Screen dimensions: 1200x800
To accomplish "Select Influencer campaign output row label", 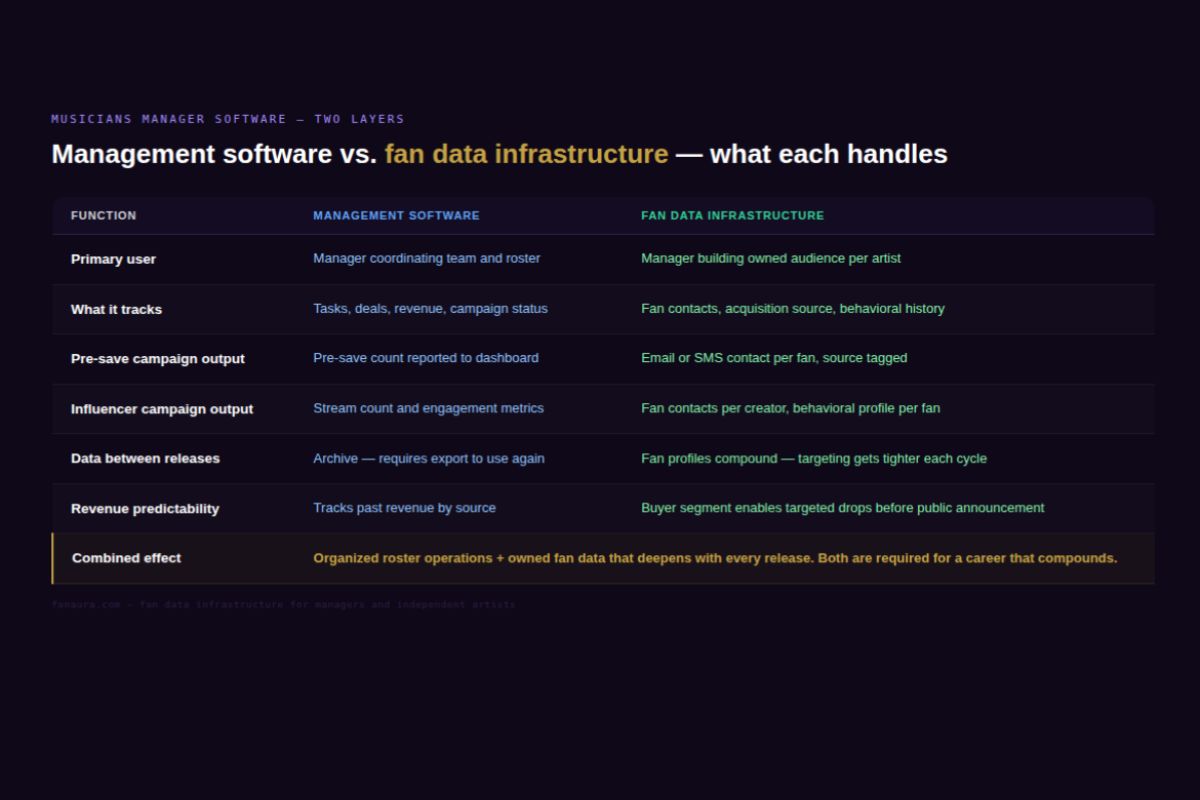I will (x=162, y=409).
